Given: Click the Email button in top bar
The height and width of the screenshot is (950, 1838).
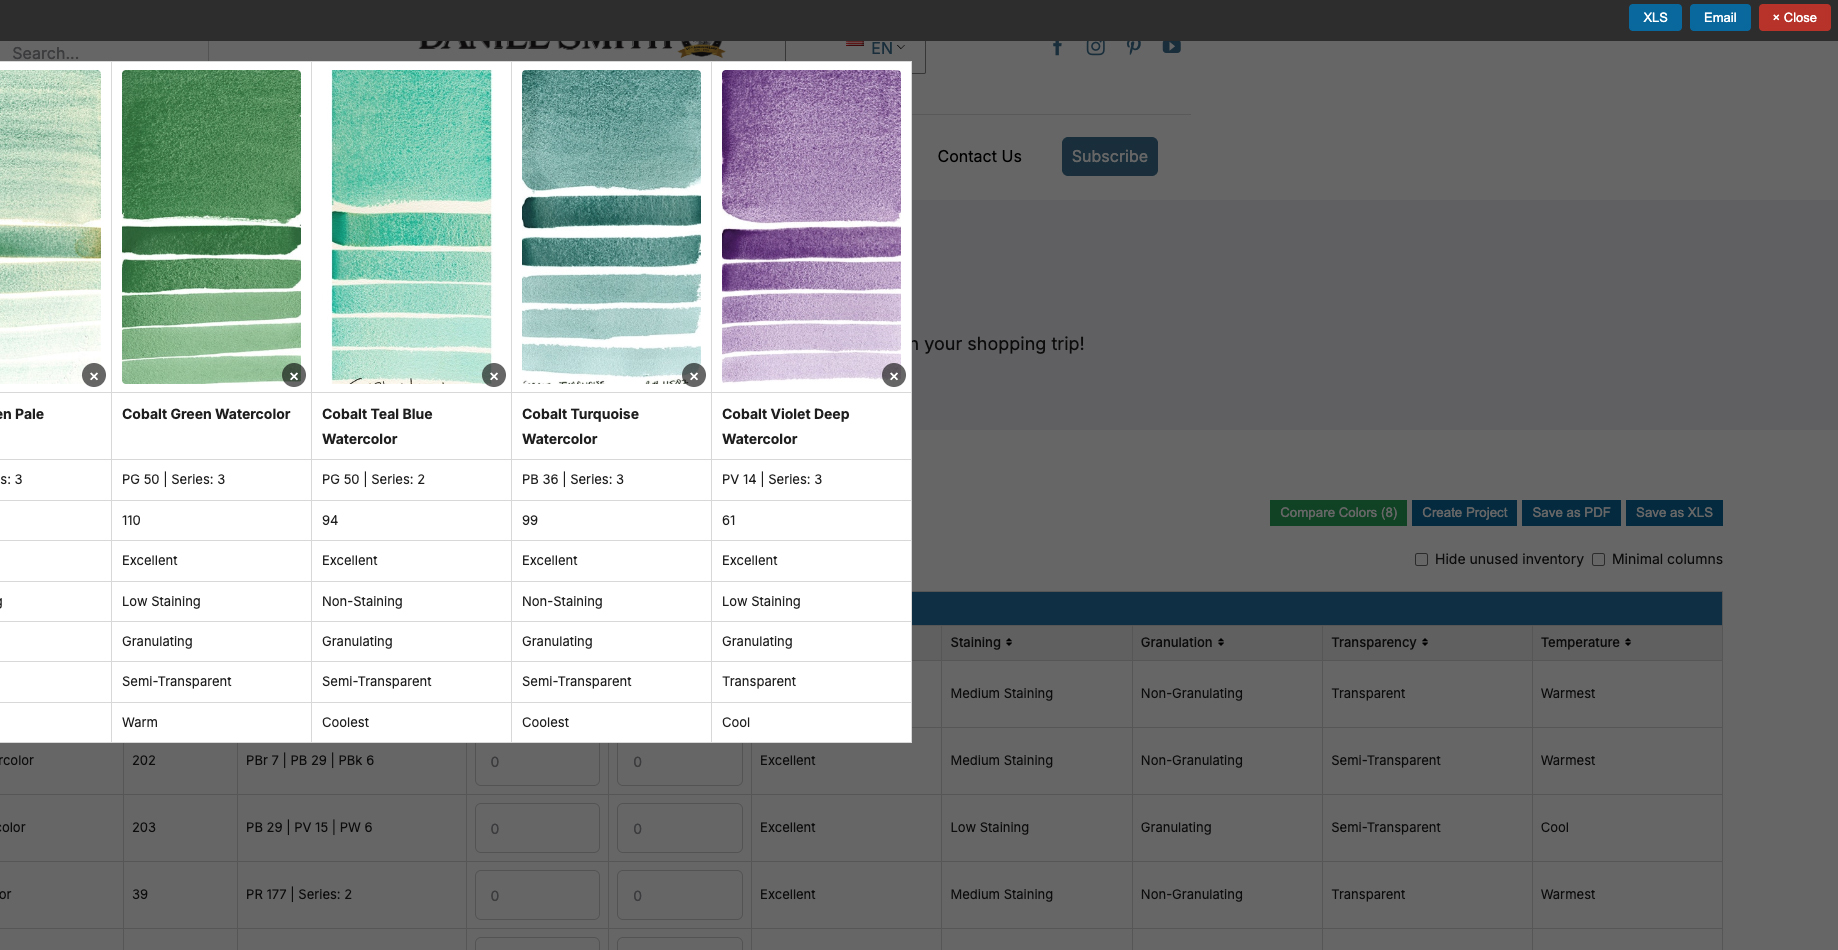Looking at the screenshot, I should [x=1719, y=17].
